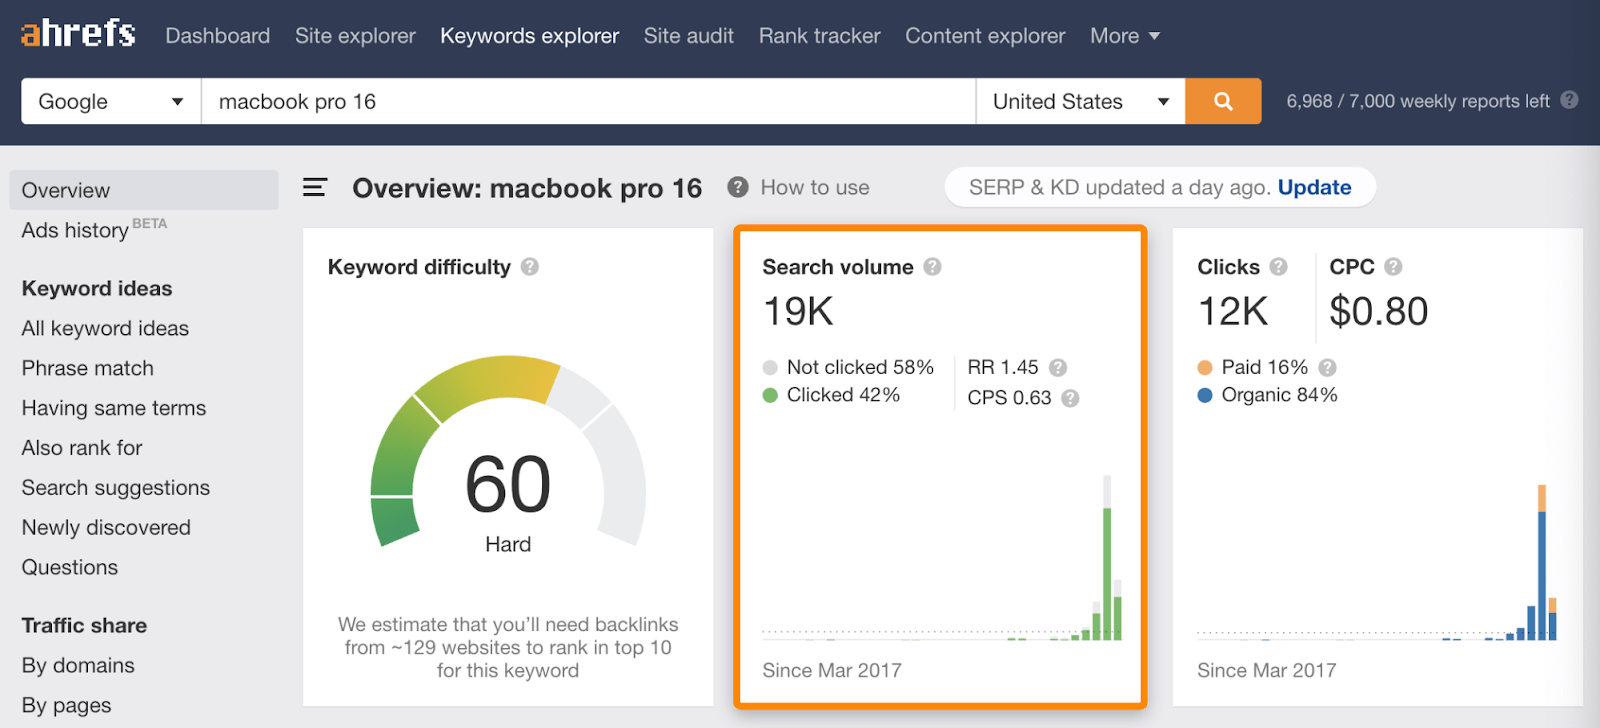This screenshot has width=1600, height=728.
Task: Open Traffic share By pages
Action: 66,706
